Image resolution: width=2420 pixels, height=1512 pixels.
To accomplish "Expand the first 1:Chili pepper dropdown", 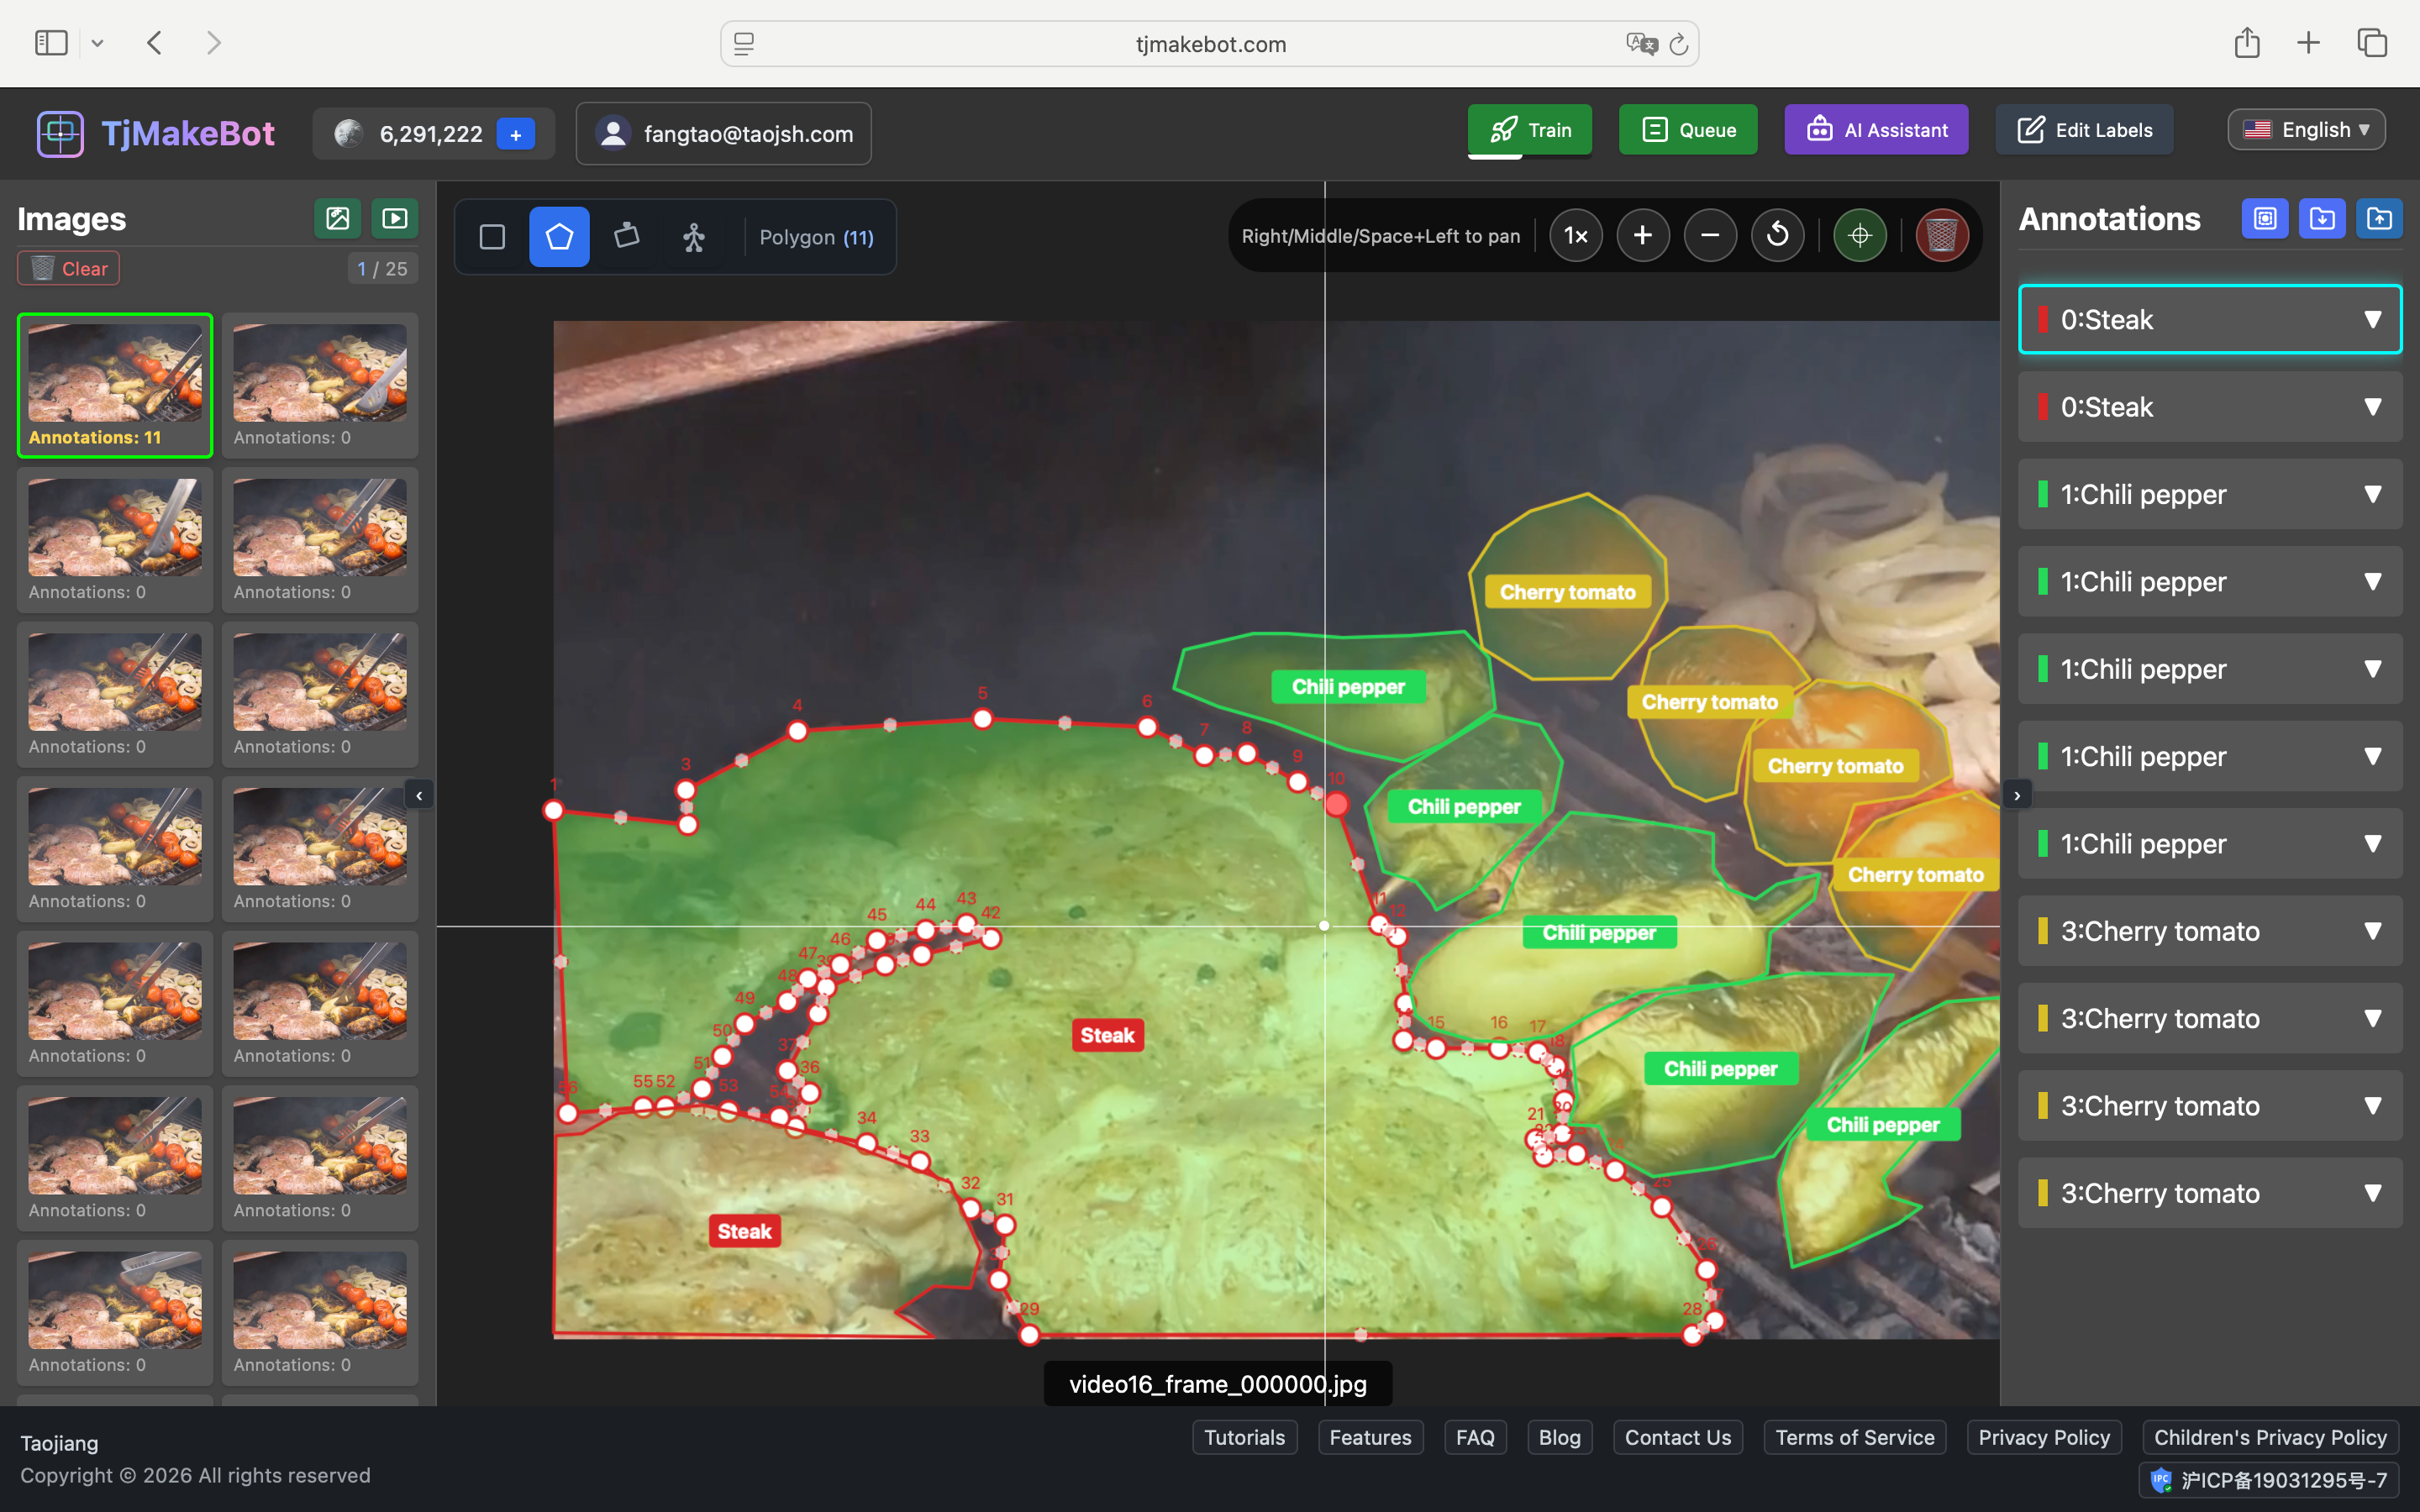I will pos(2372,495).
